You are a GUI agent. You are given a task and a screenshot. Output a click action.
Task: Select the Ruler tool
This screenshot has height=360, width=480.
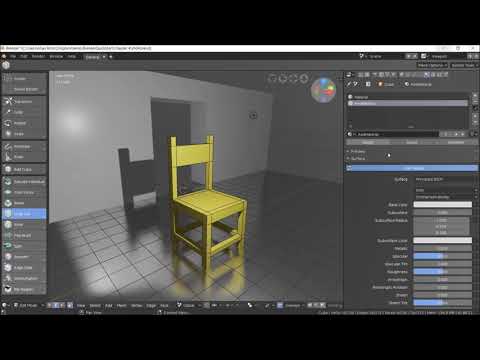pos(24,157)
